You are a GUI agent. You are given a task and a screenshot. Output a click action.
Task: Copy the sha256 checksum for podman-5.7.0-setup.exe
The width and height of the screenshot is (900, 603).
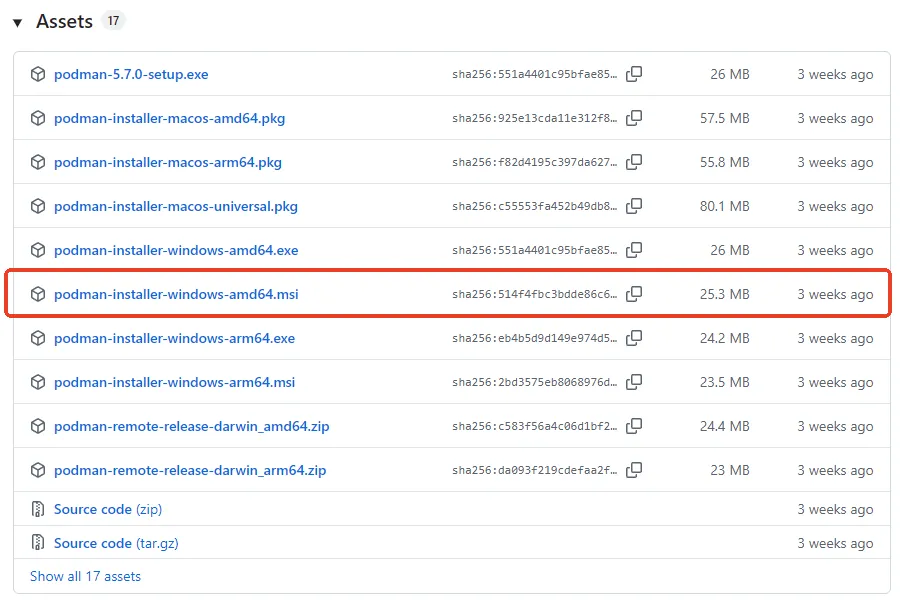tap(634, 74)
